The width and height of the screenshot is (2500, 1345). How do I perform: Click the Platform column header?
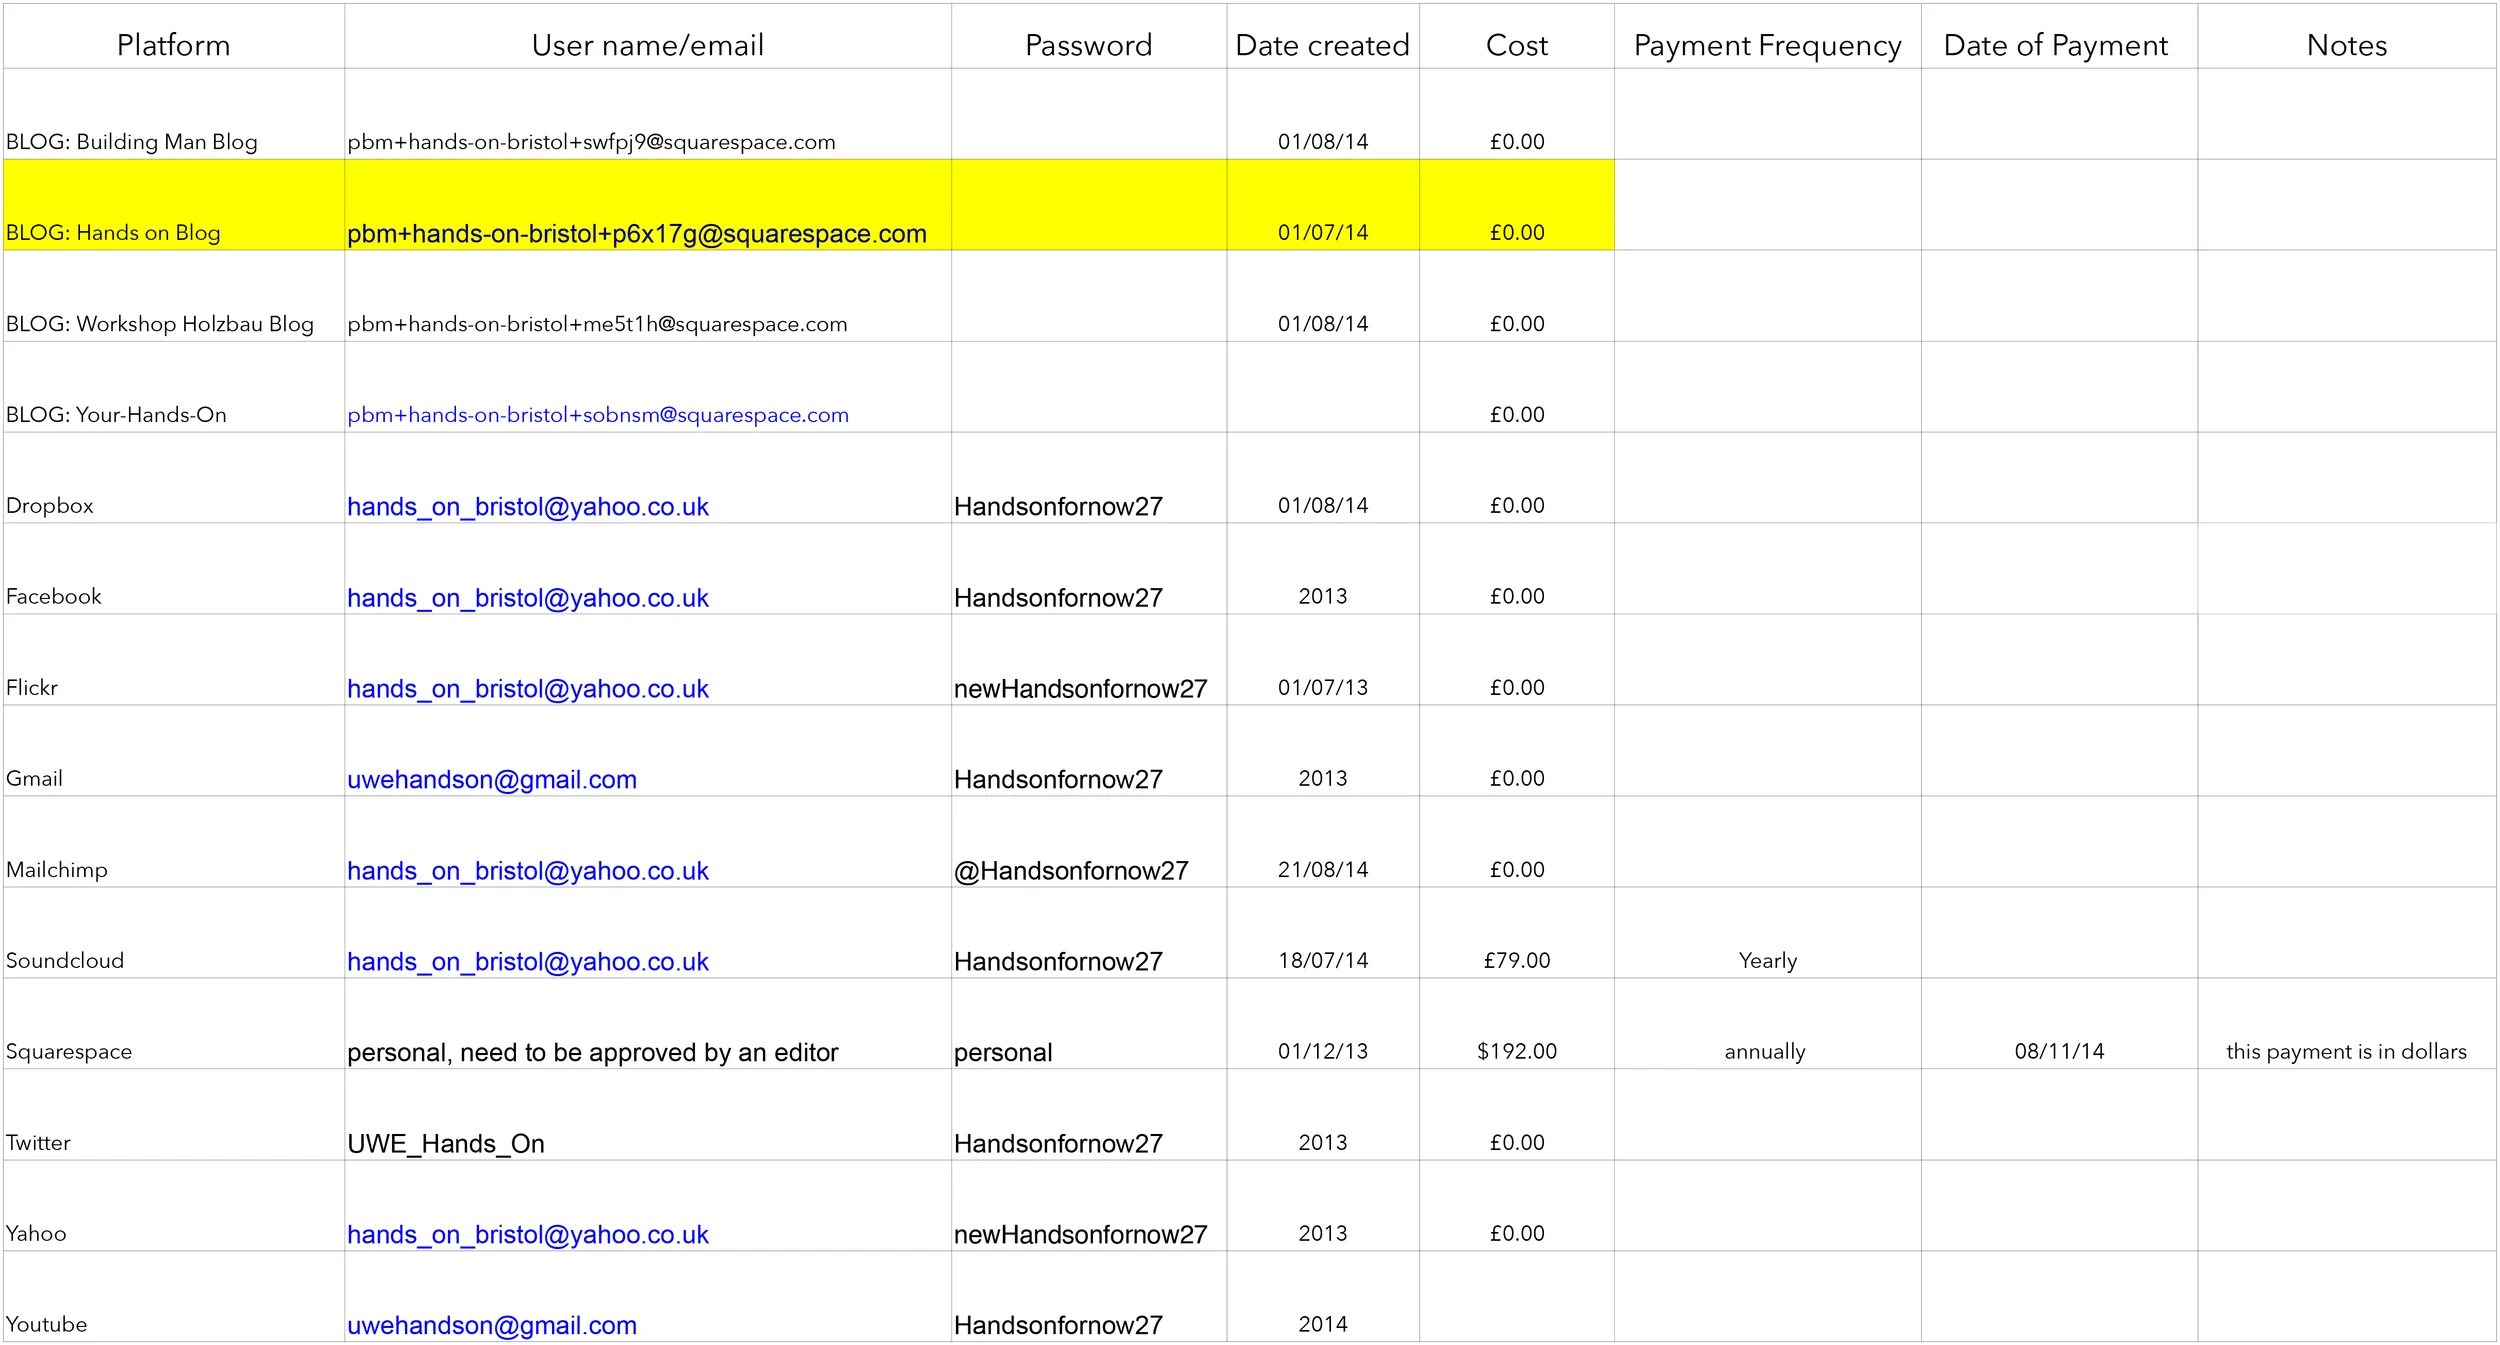[x=173, y=45]
